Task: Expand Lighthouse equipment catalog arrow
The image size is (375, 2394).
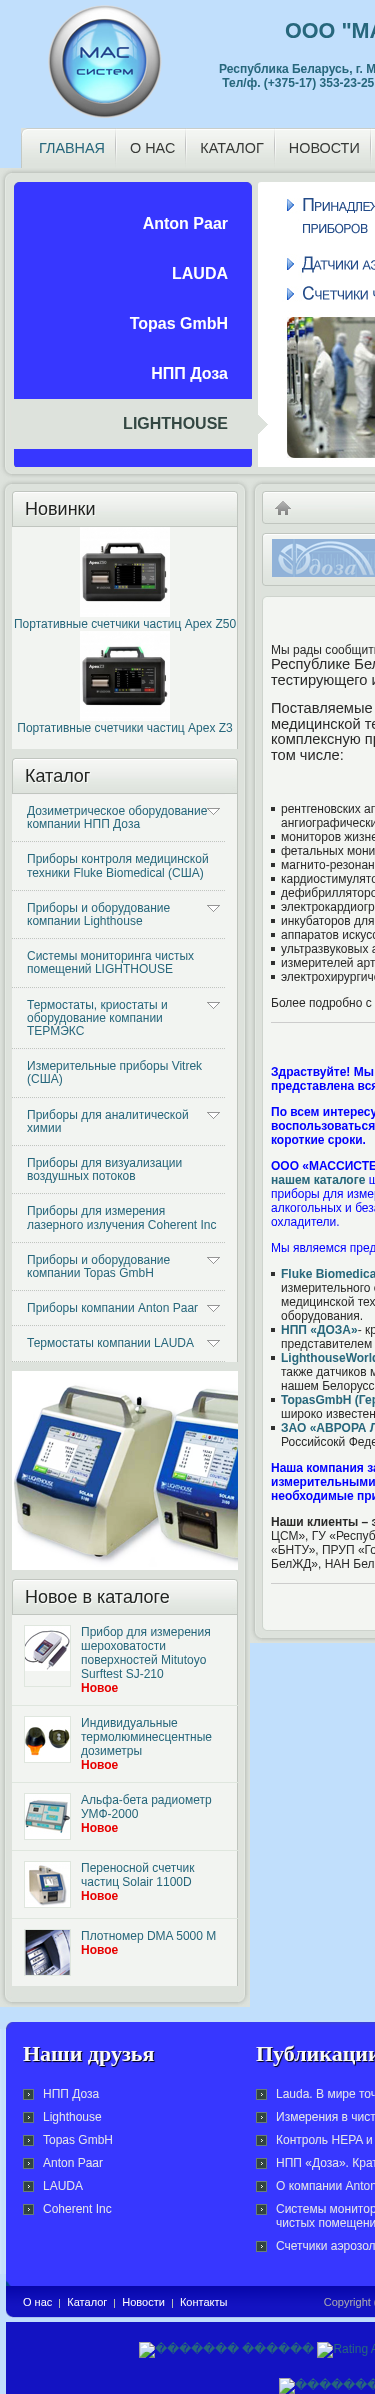Action: 213,908
